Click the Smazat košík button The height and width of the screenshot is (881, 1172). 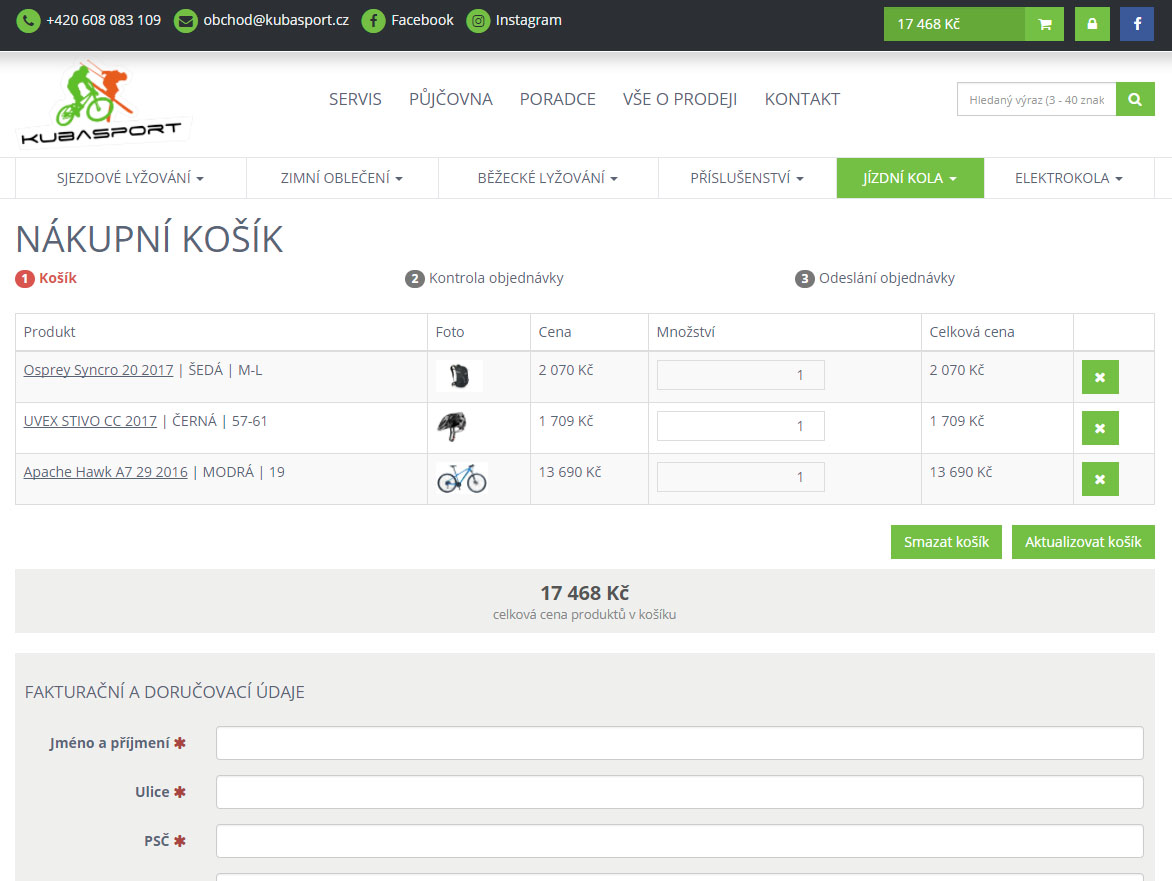[946, 542]
